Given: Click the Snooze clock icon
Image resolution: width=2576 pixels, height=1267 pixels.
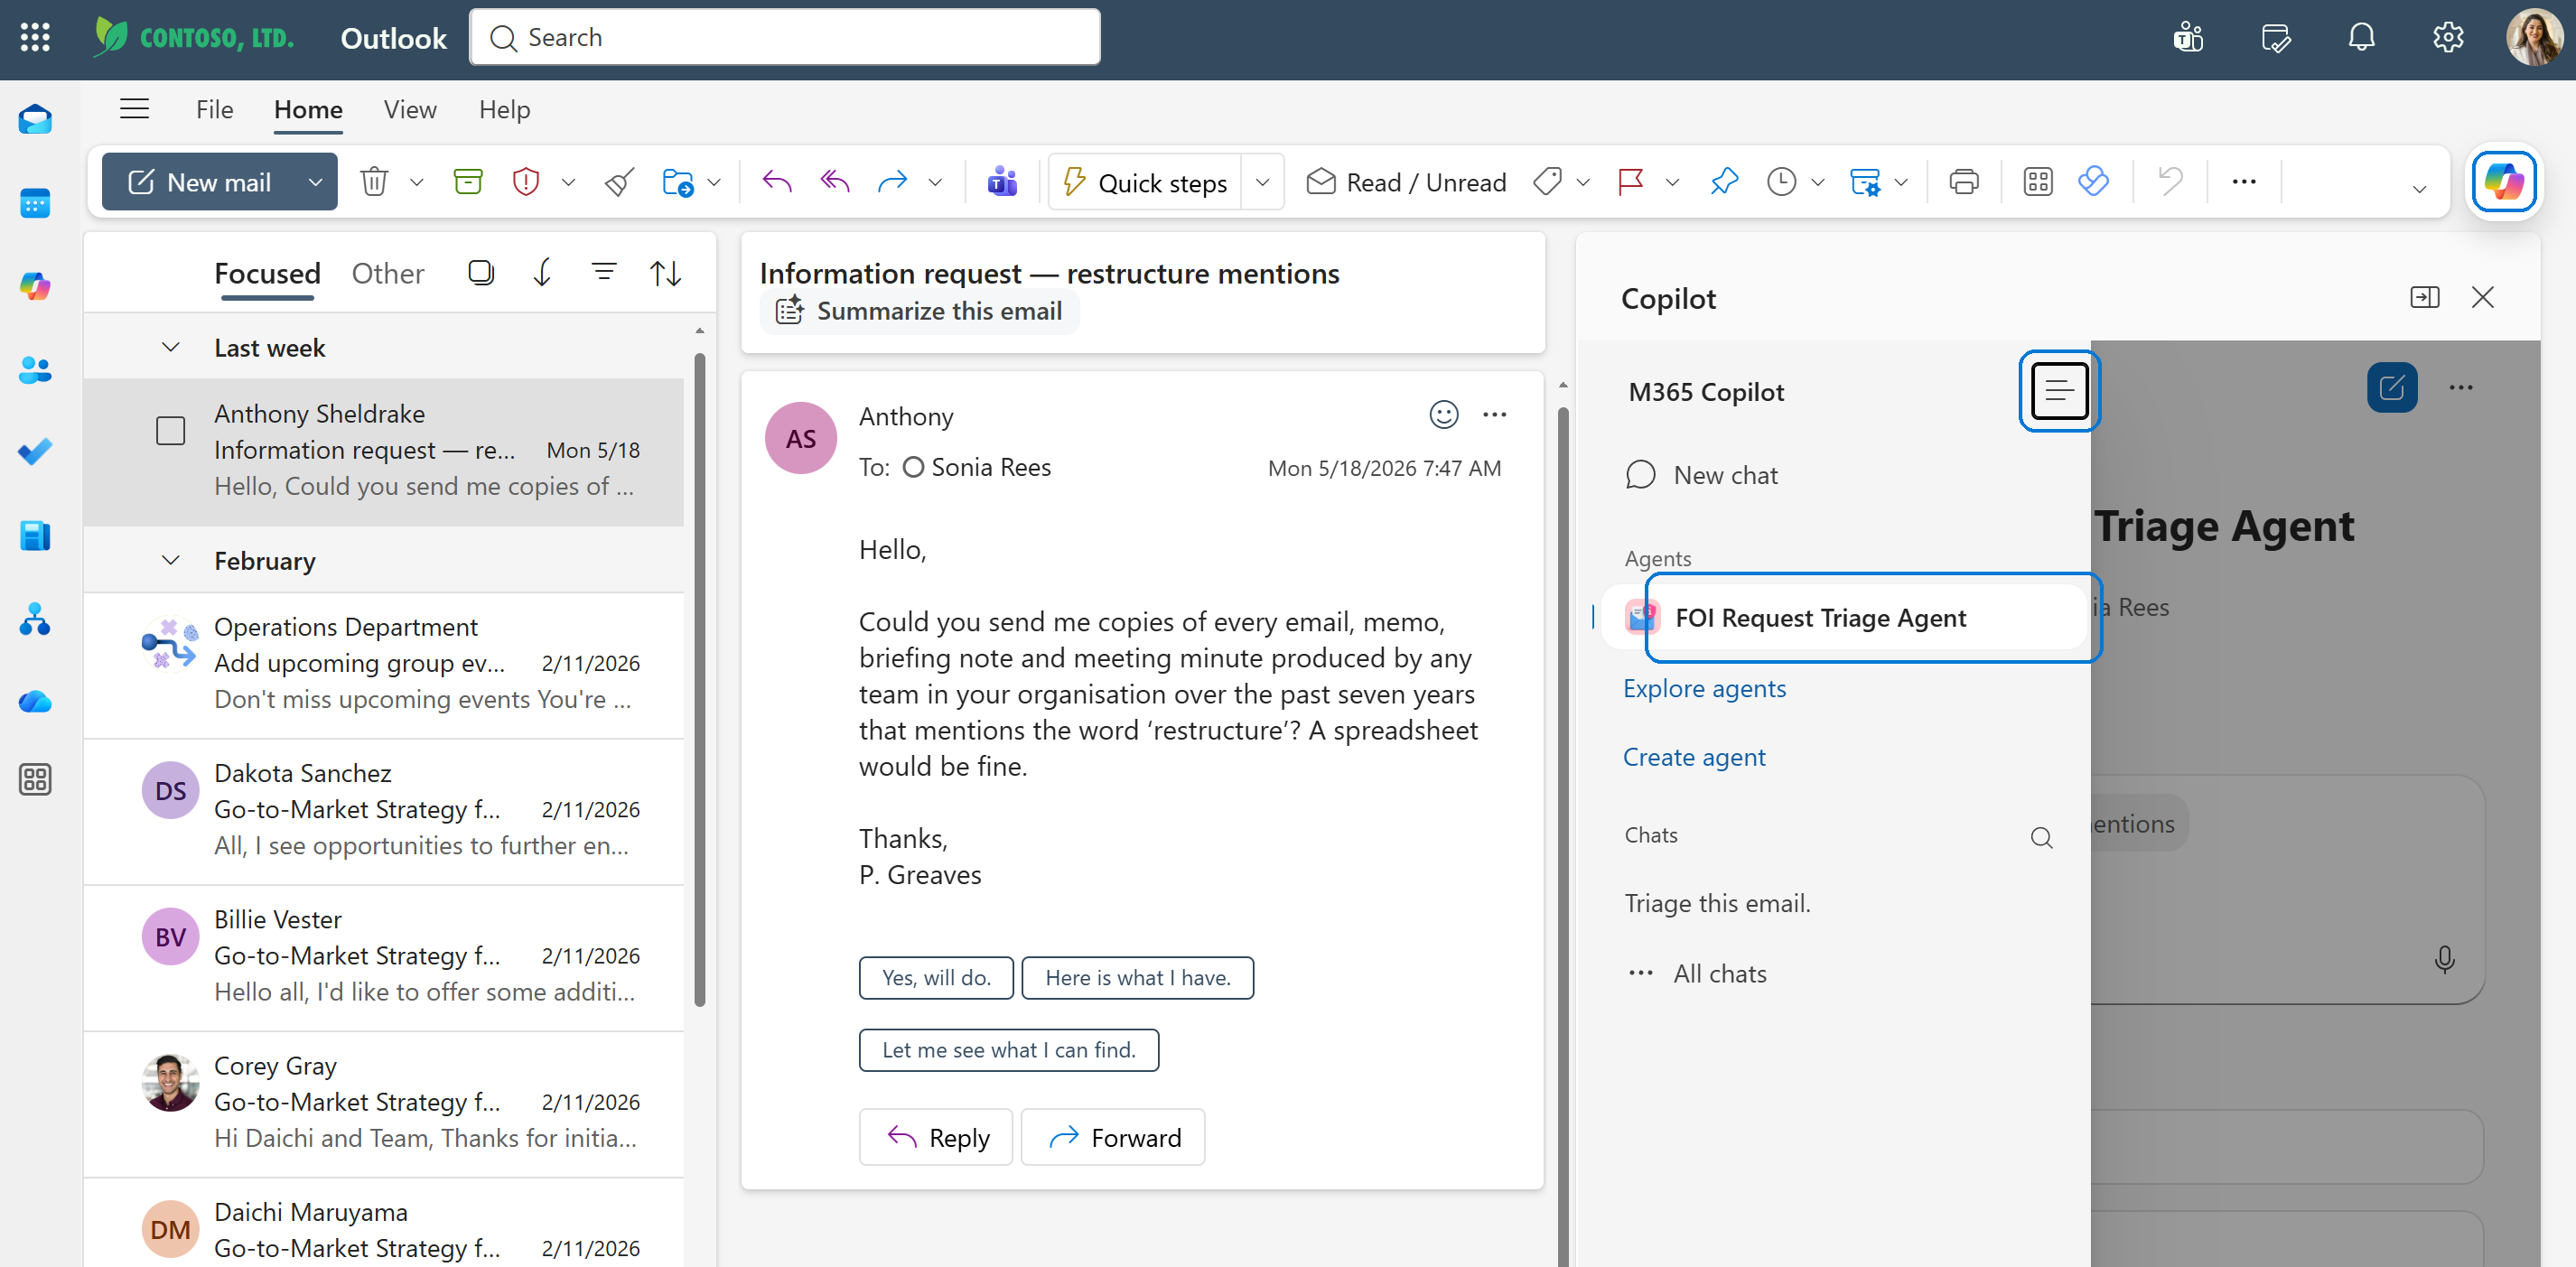Looking at the screenshot, I should click(1781, 182).
